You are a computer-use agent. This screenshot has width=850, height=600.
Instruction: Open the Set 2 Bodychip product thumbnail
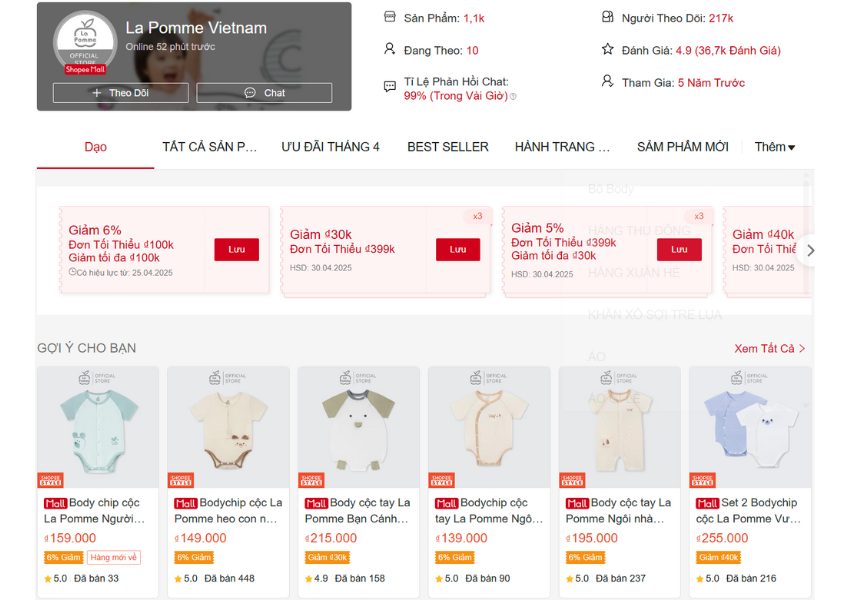coord(750,427)
